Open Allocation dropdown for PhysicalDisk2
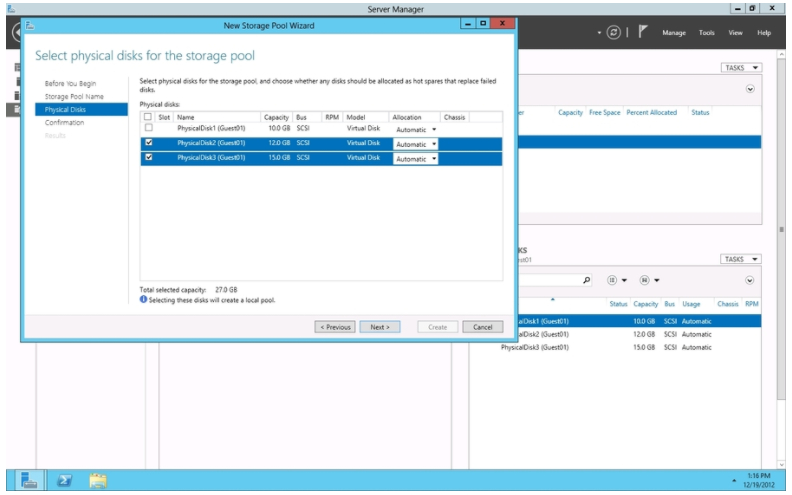792x495 pixels. 416,144
